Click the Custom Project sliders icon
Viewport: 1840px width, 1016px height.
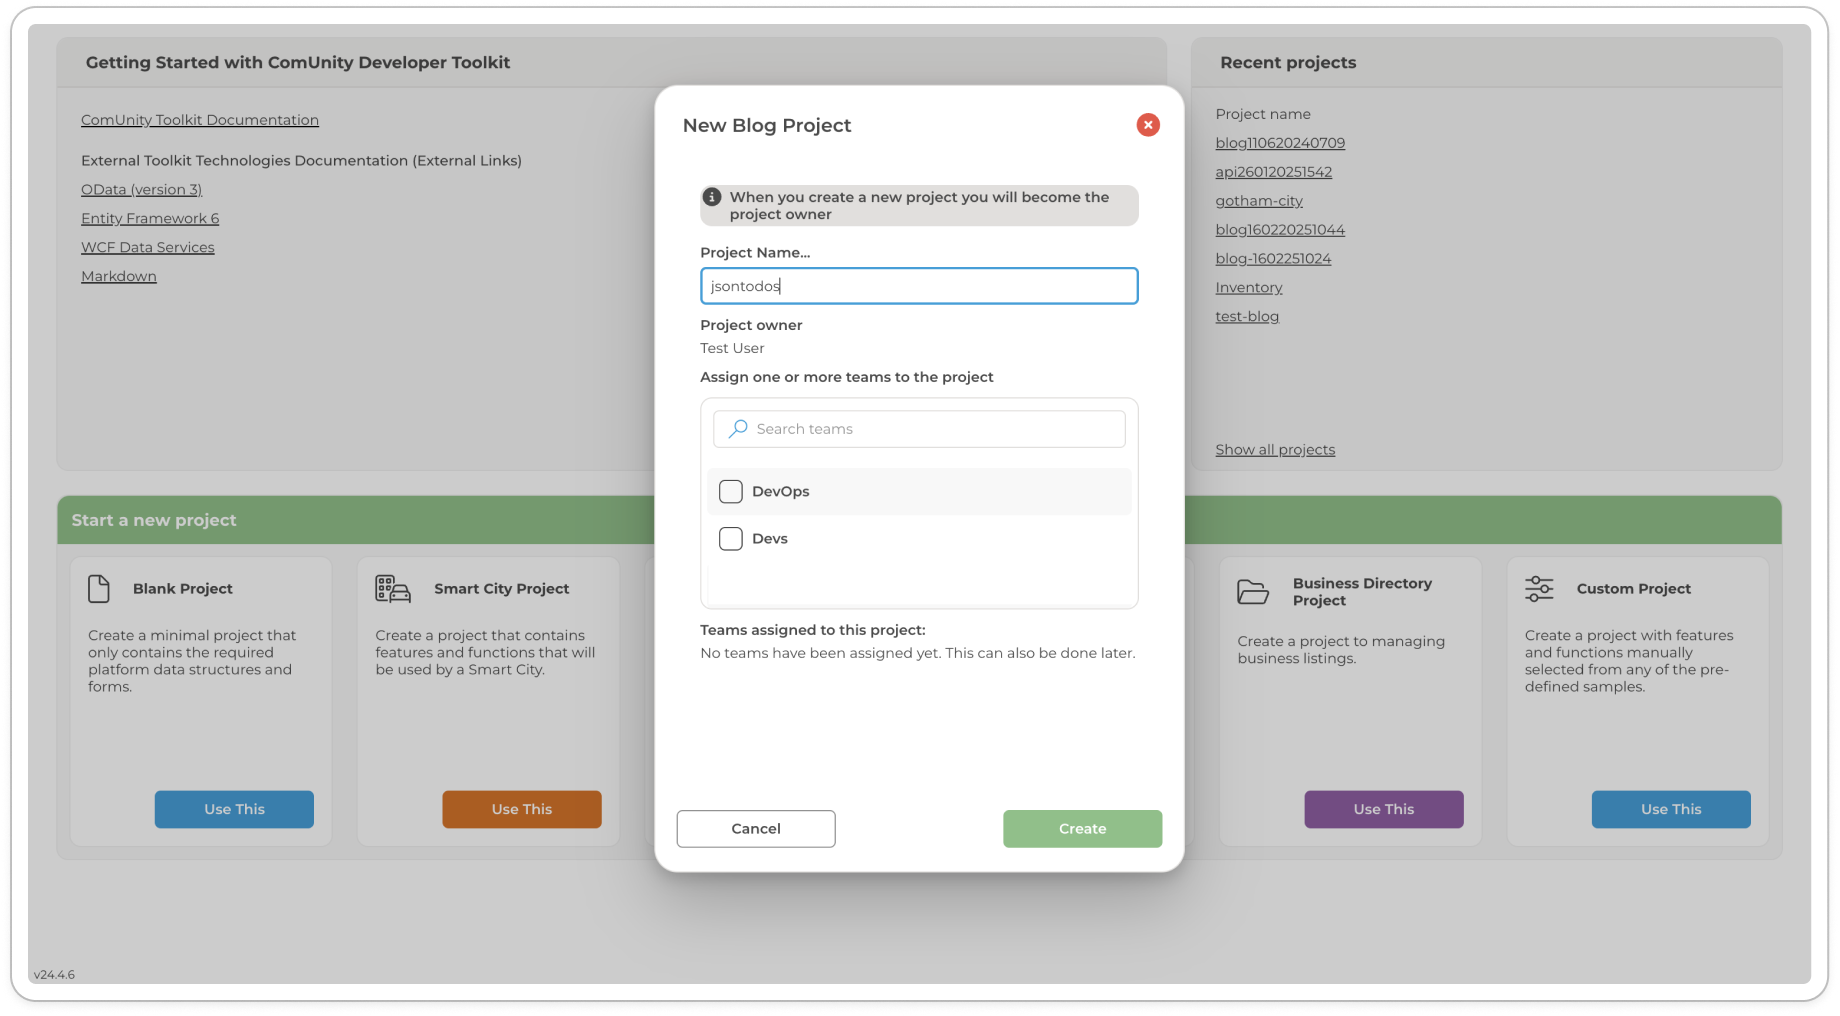coord(1539,589)
